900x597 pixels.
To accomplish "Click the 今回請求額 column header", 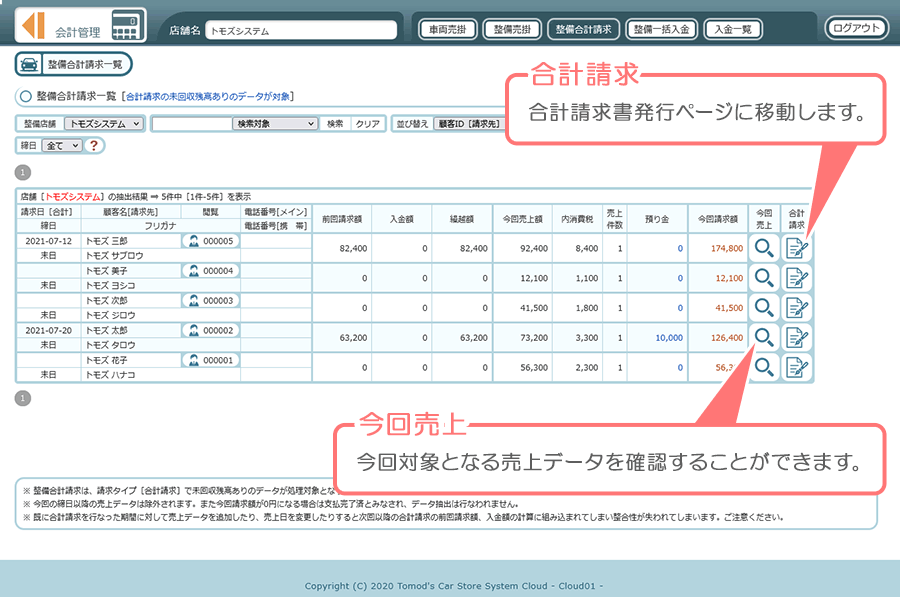I will 717,219.
